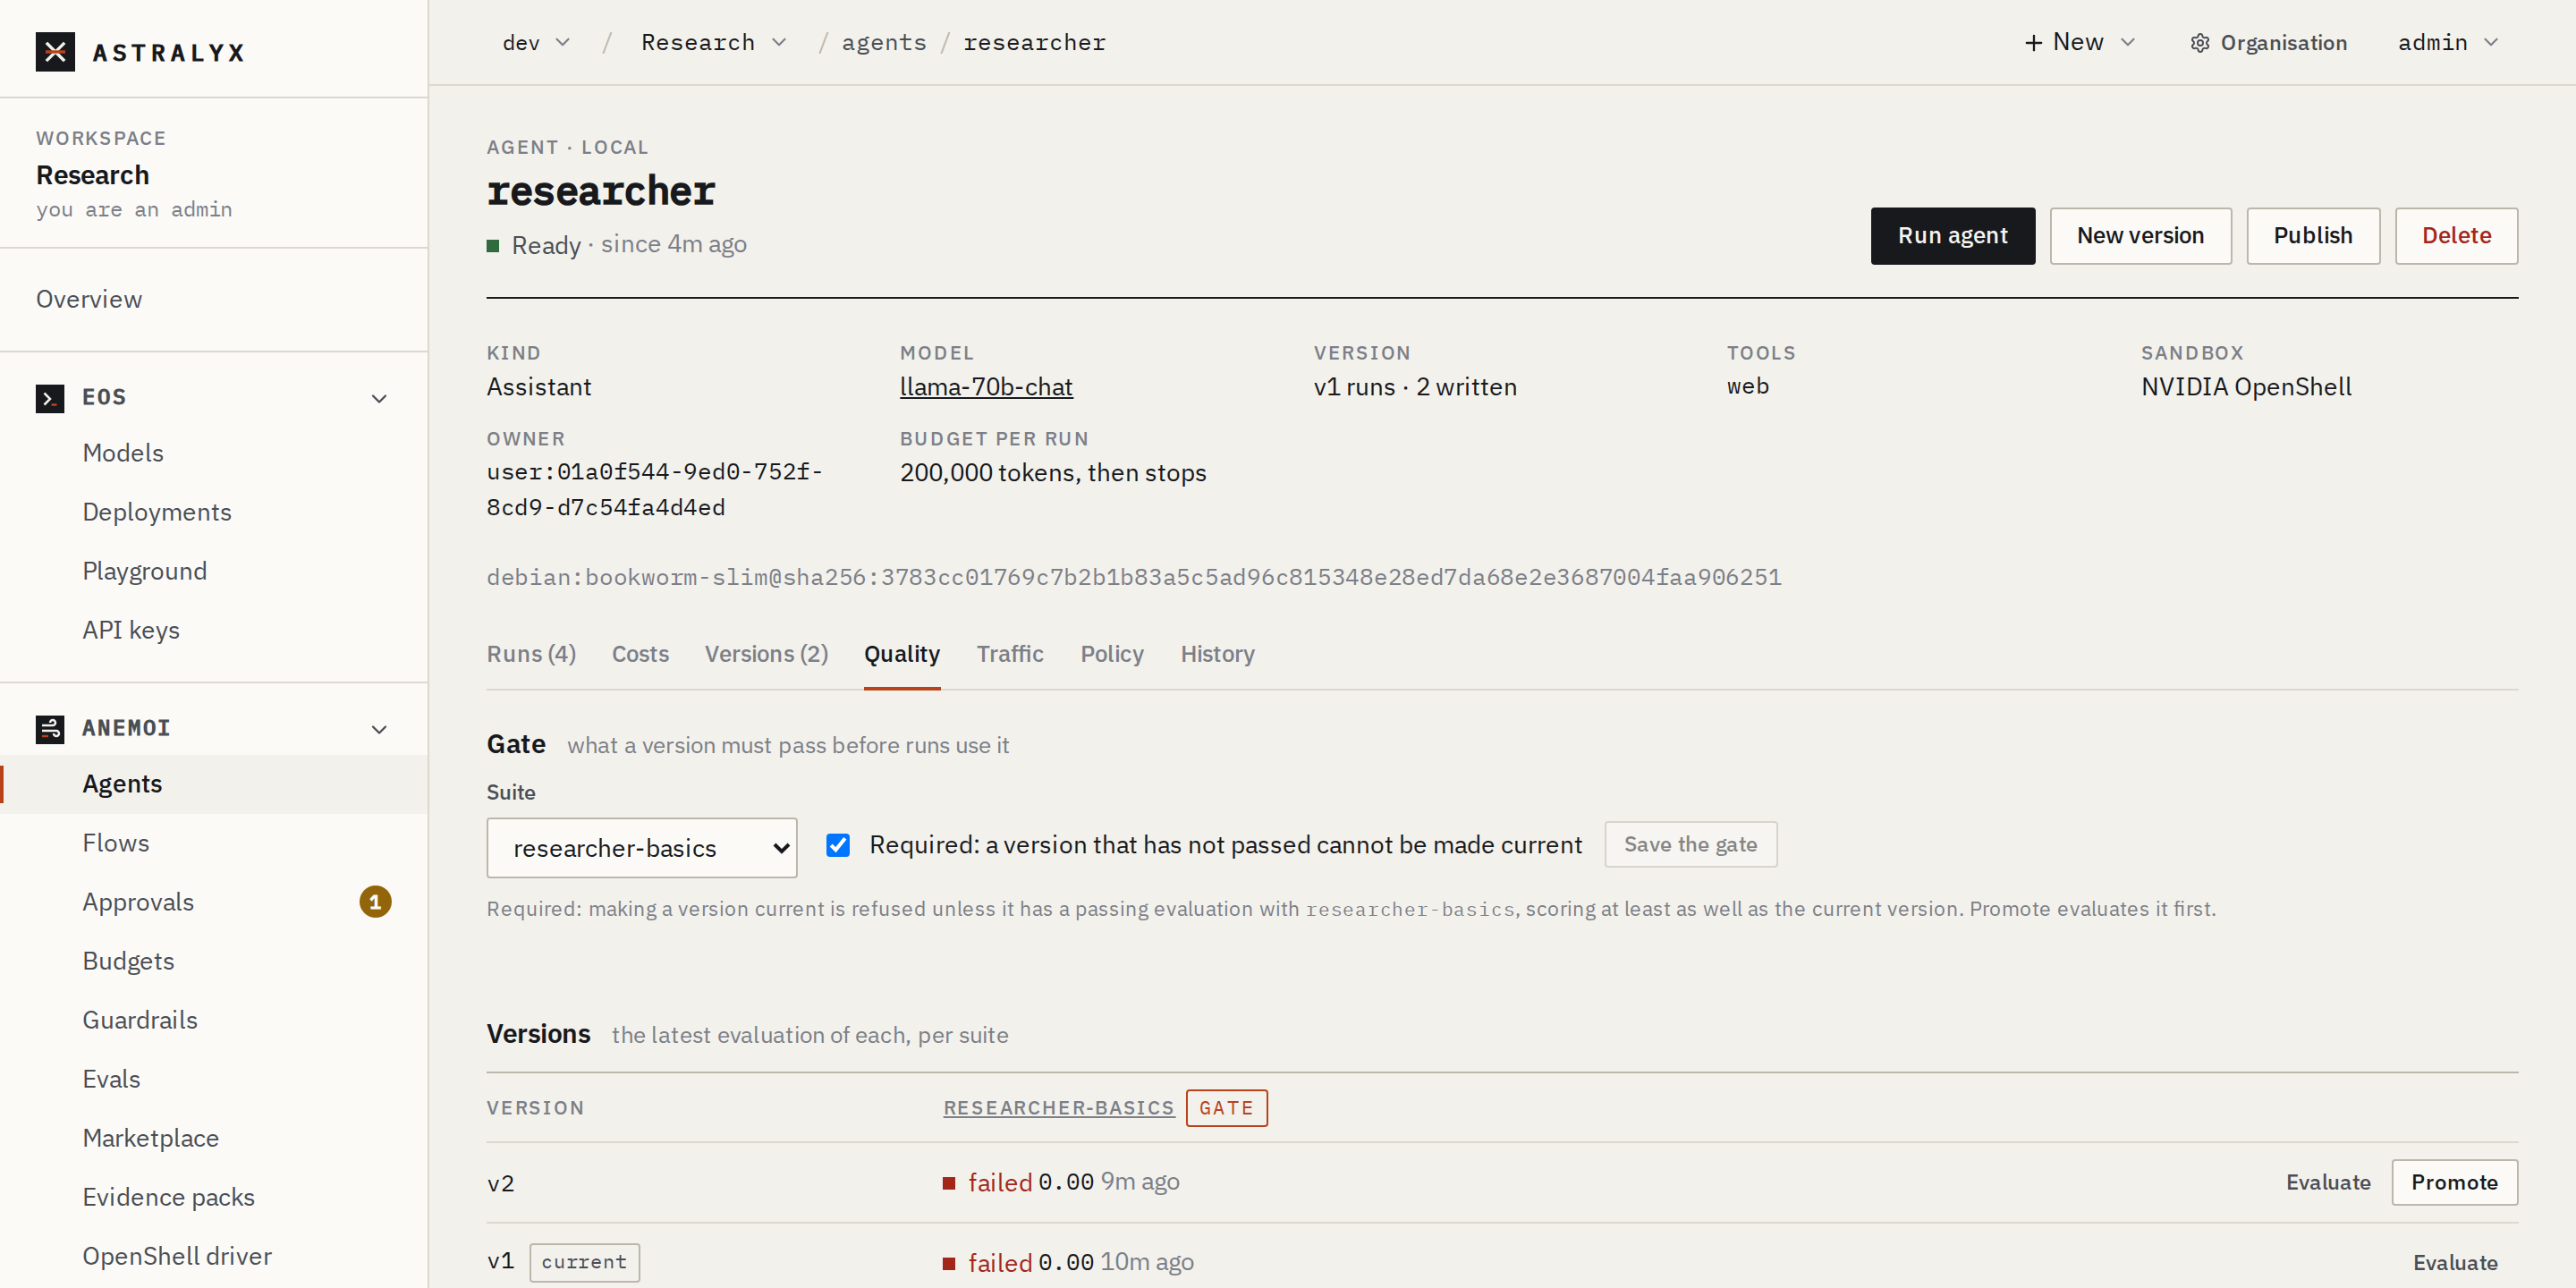Open Playground in the sidebar

[145, 571]
